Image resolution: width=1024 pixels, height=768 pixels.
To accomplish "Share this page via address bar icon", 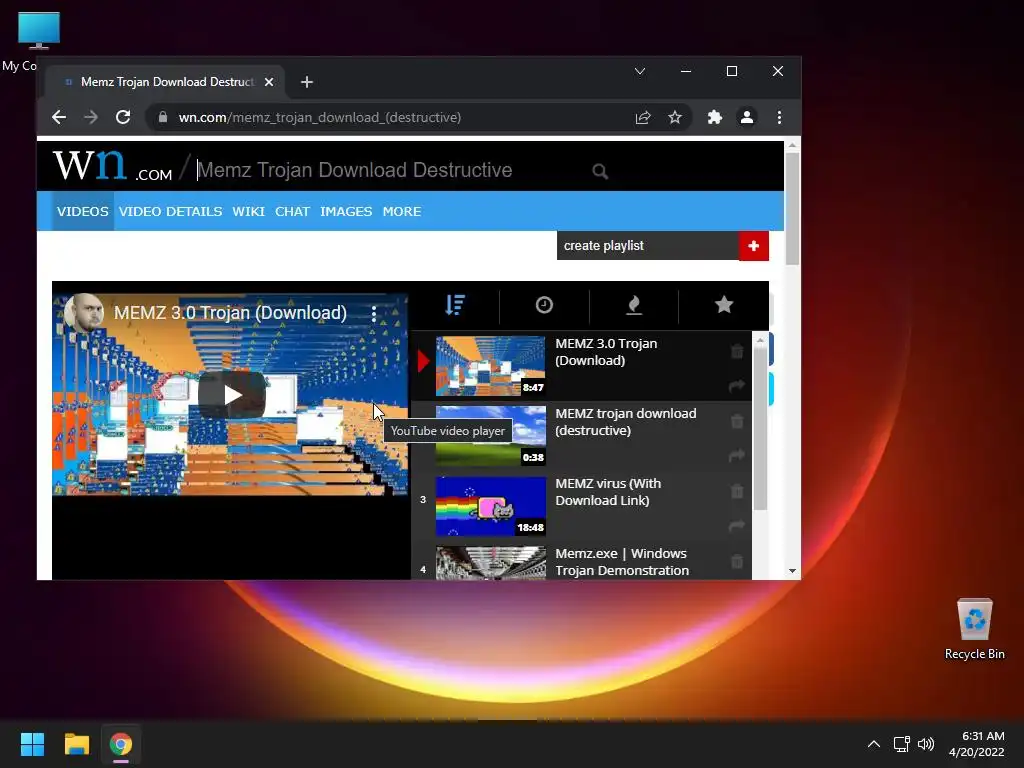I will (x=643, y=118).
